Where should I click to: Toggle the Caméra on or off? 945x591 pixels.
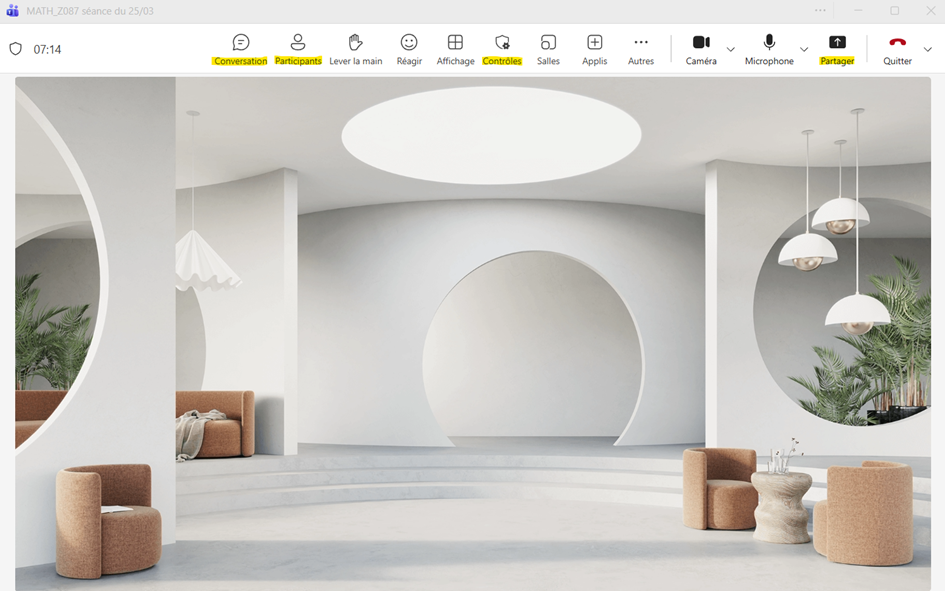(701, 49)
